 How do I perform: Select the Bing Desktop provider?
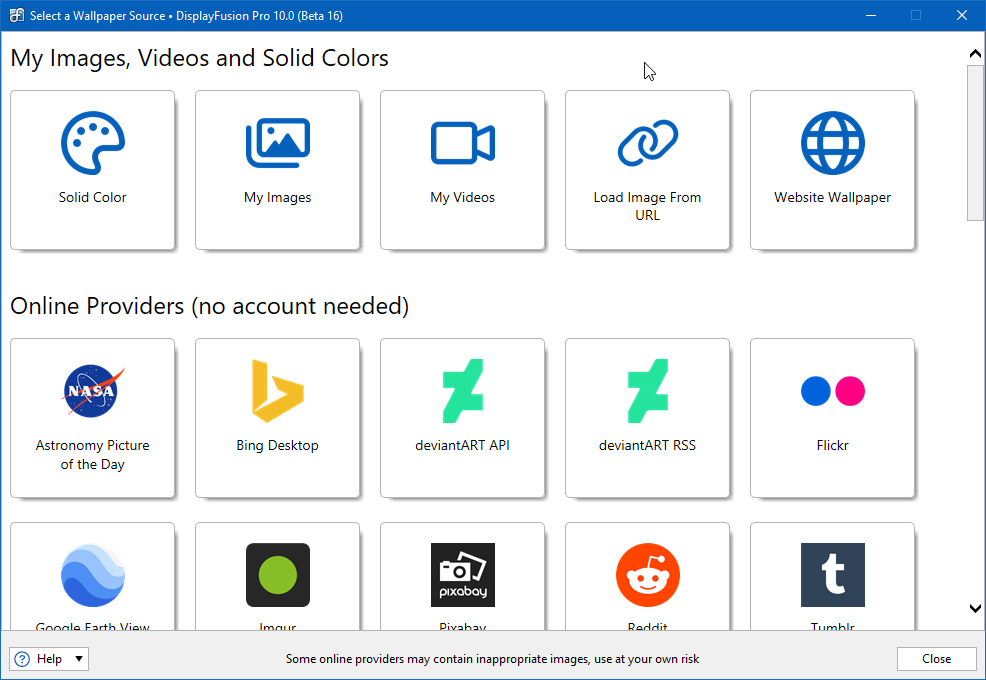(x=277, y=418)
